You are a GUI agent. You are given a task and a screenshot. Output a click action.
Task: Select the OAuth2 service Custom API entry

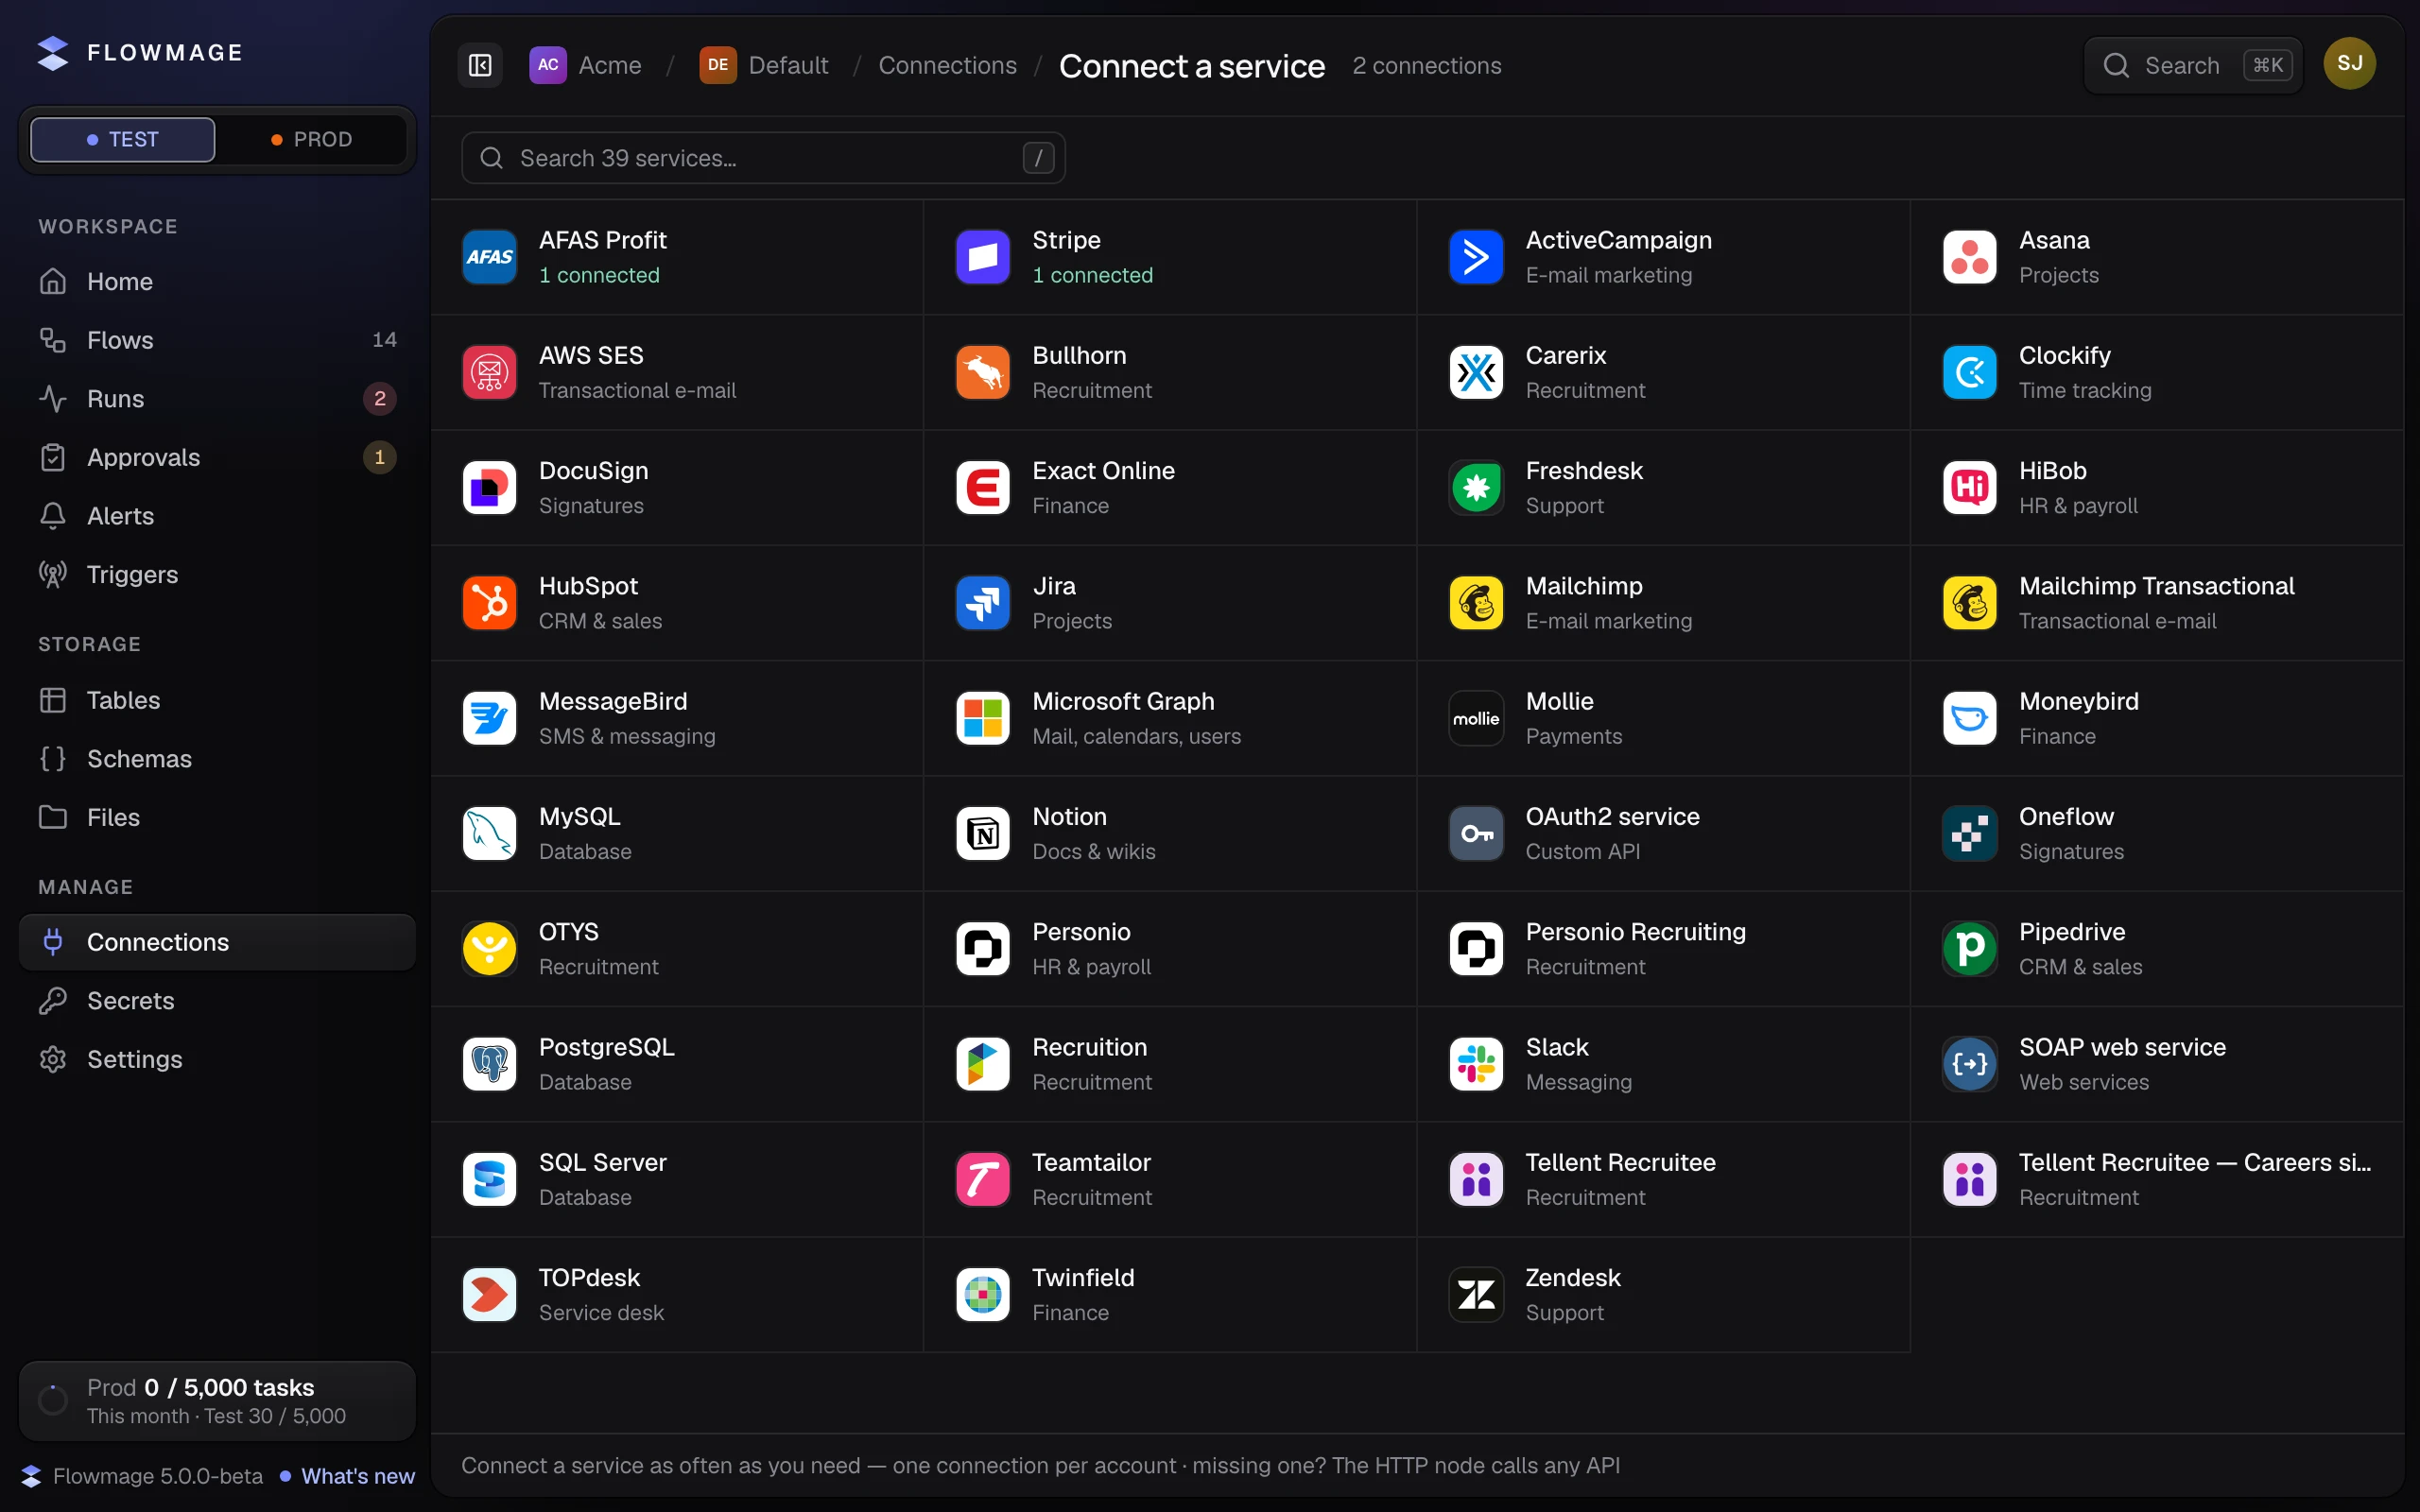tap(1663, 833)
